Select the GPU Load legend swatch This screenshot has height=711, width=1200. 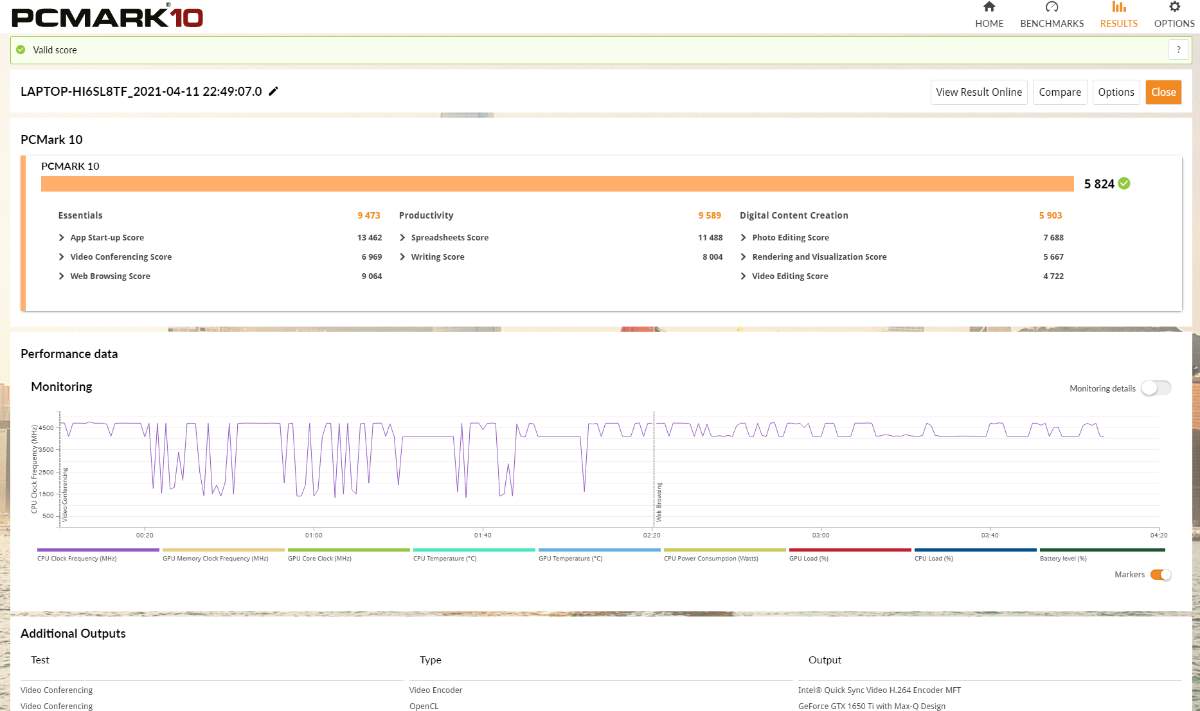850,550
